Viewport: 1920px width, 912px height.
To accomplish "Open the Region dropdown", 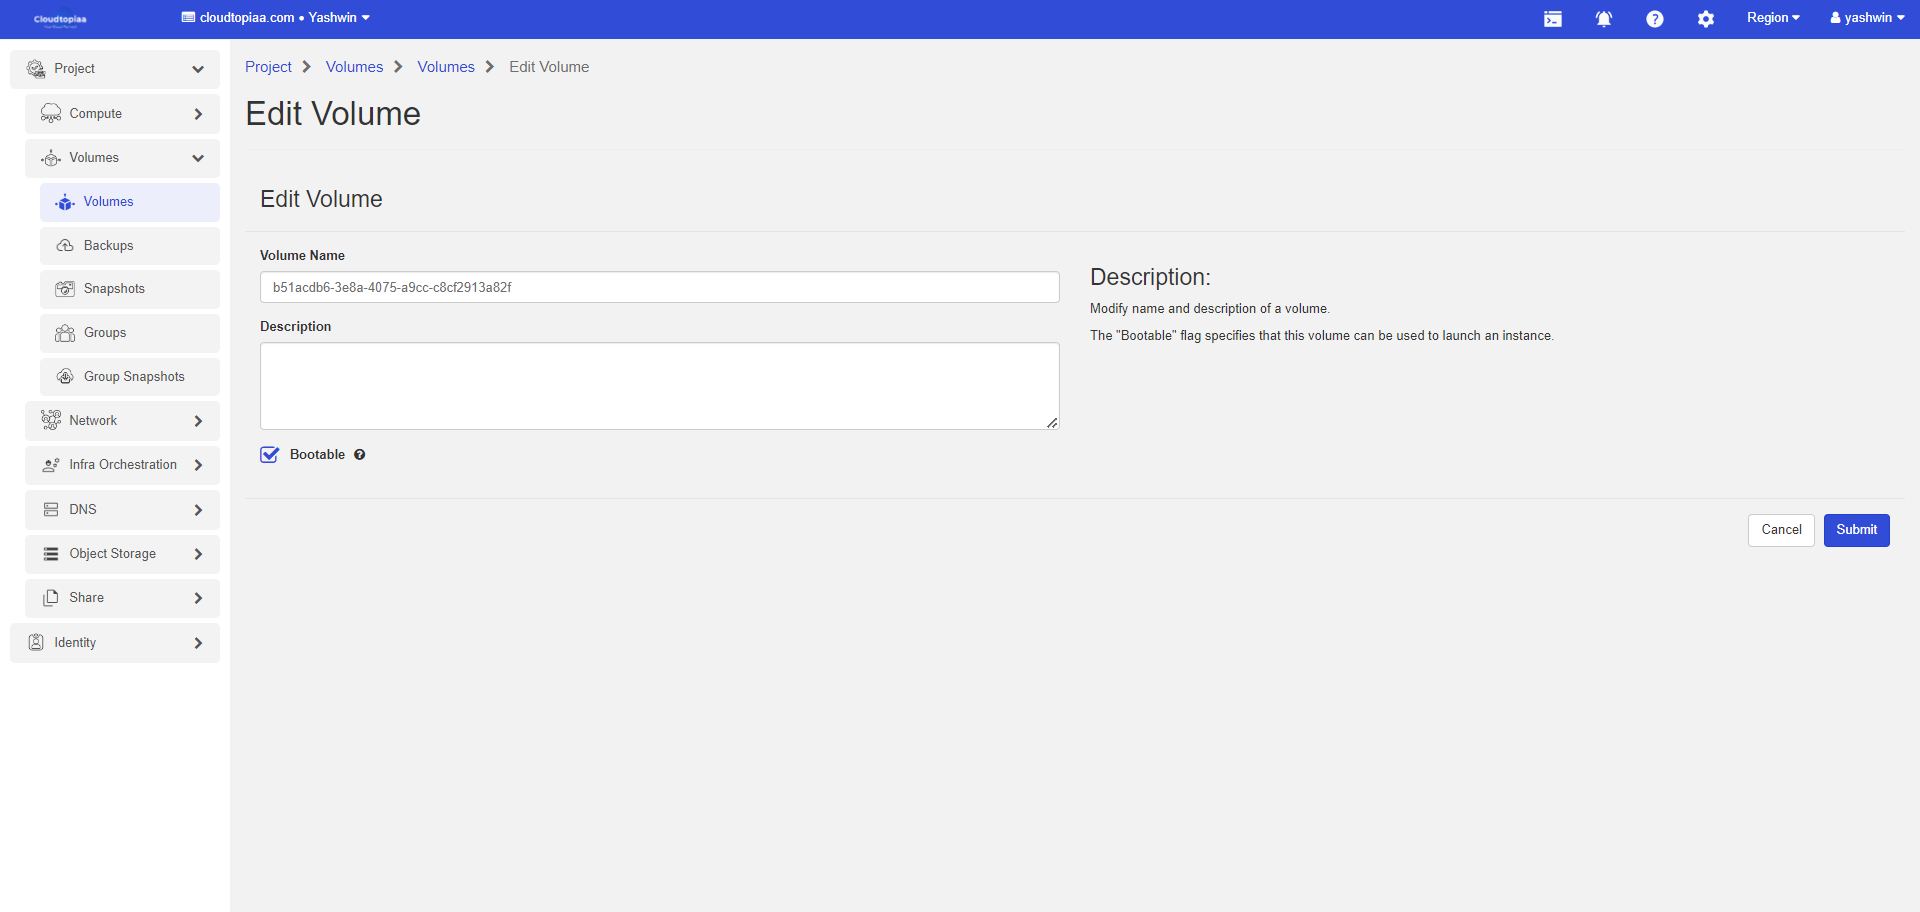I will (x=1772, y=18).
